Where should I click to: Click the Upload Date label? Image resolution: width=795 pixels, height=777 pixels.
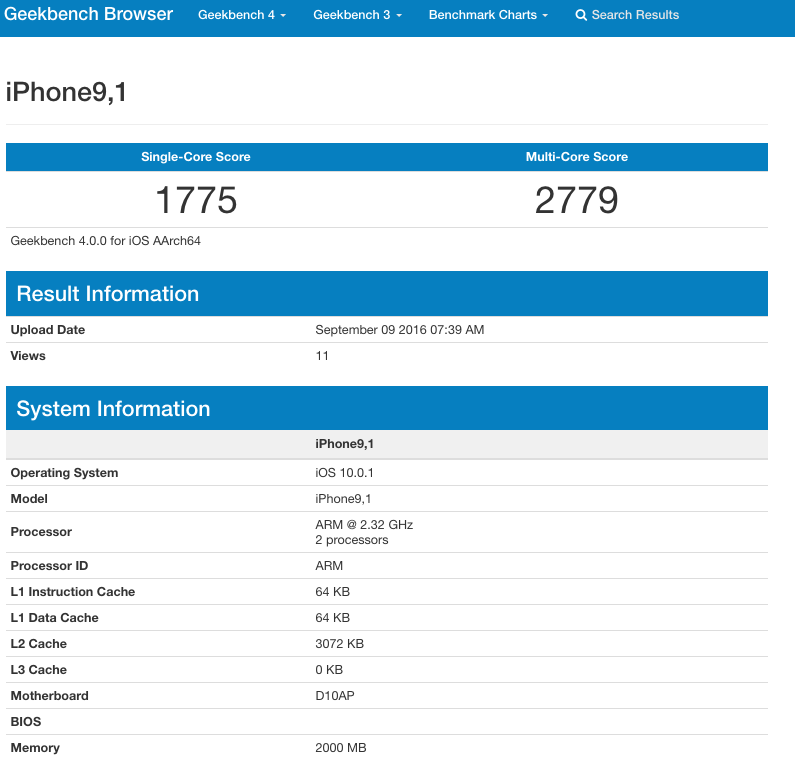pos(48,330)
